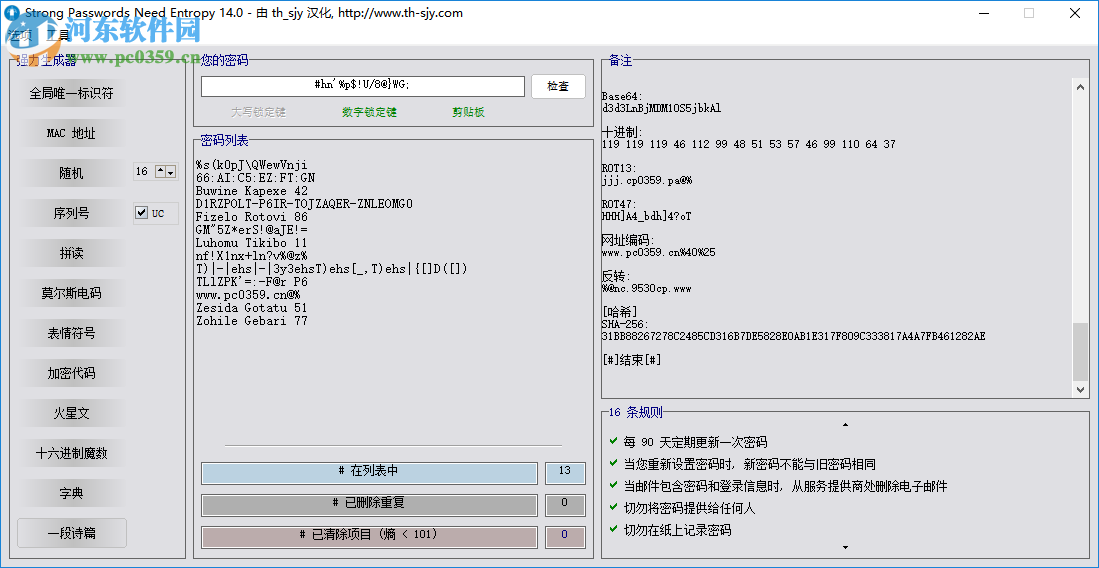Click the 大写锁定键 indicator
The width and height of the screenshot is (1099, 568).
tap(259, 112)
